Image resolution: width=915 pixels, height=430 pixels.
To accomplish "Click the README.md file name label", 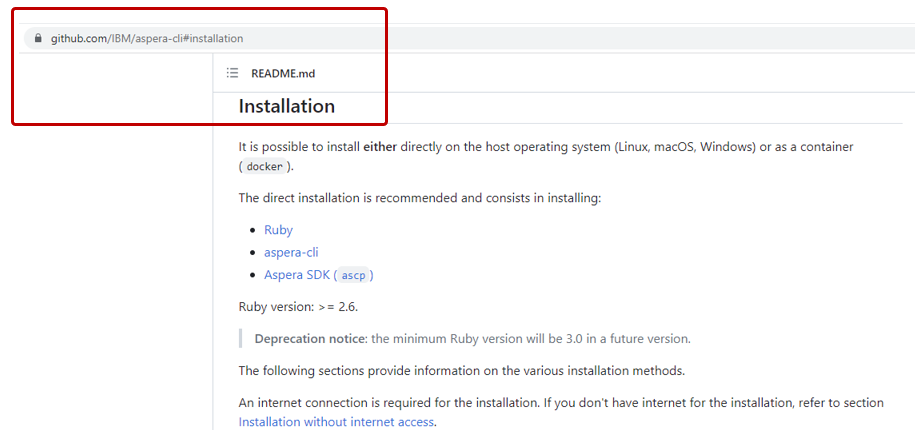I will 283,73.
